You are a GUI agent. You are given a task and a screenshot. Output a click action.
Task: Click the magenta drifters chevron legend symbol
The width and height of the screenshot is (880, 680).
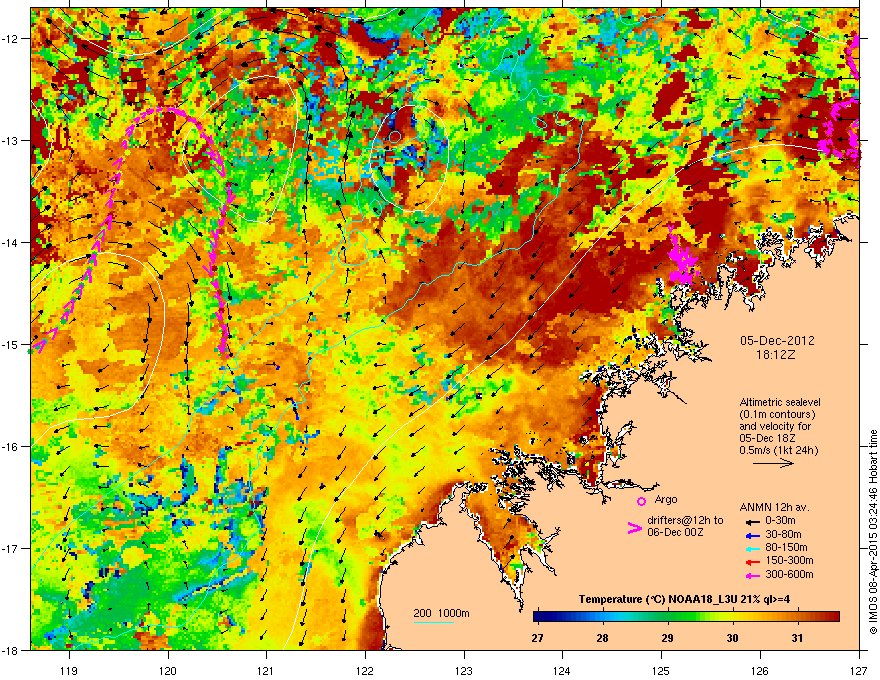[634, 529]
